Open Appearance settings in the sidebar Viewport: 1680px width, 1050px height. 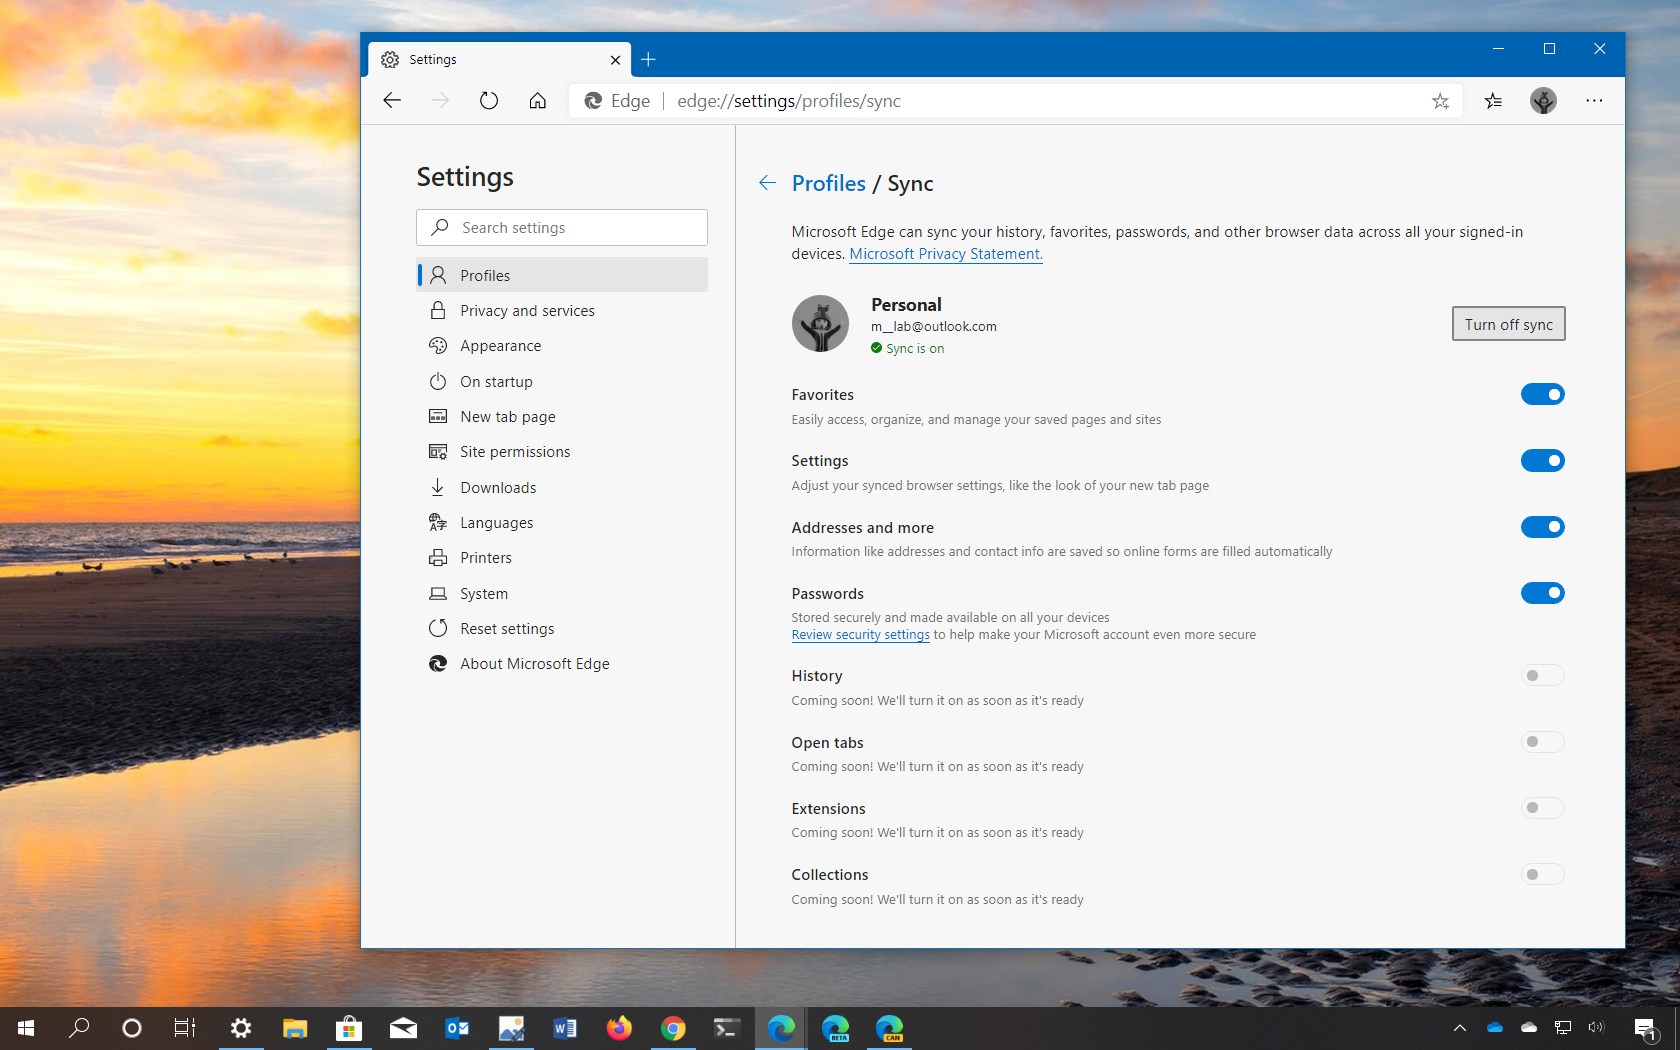pyautogui.click(x=500, y=345)
